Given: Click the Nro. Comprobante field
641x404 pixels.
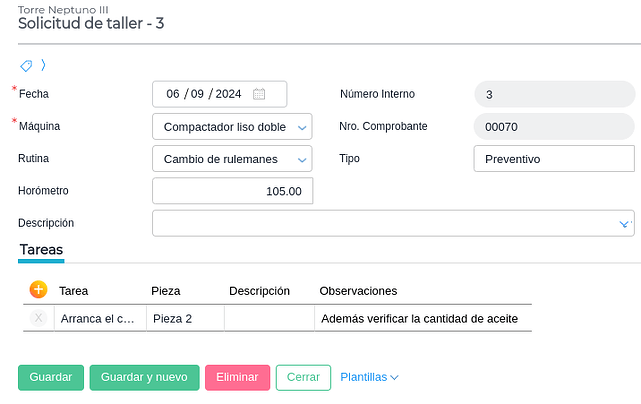Looking at the screenshot, I should pos(553,127).
